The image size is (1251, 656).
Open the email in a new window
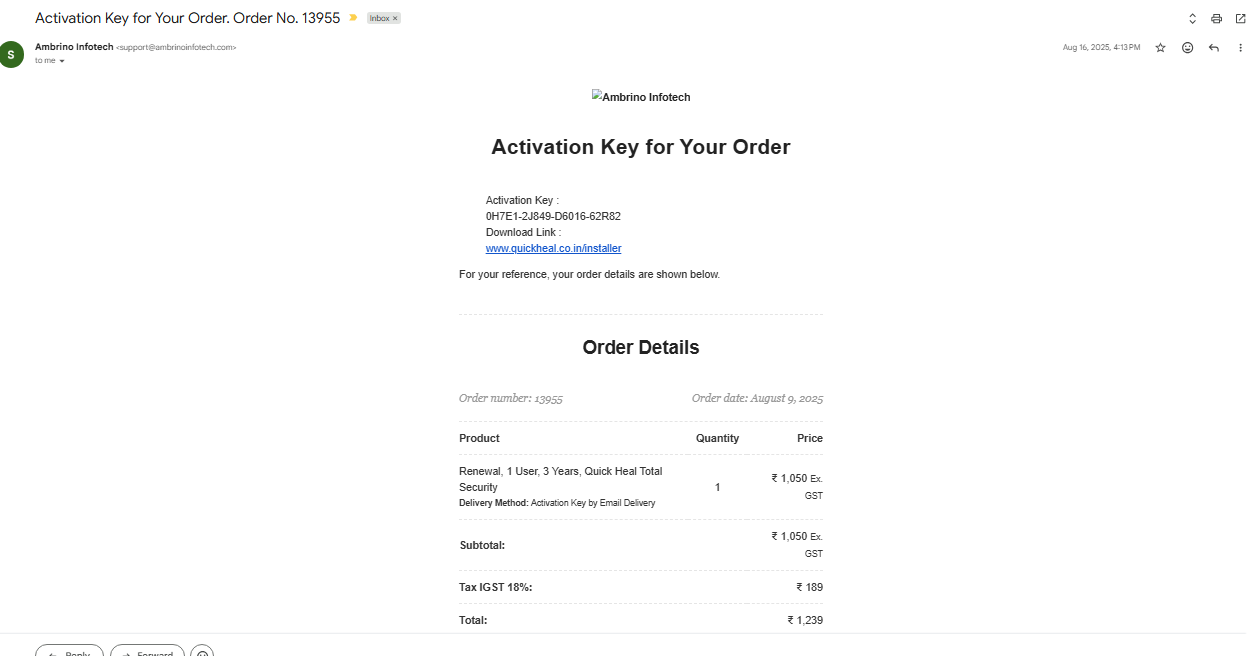(x=1240, y=19)
